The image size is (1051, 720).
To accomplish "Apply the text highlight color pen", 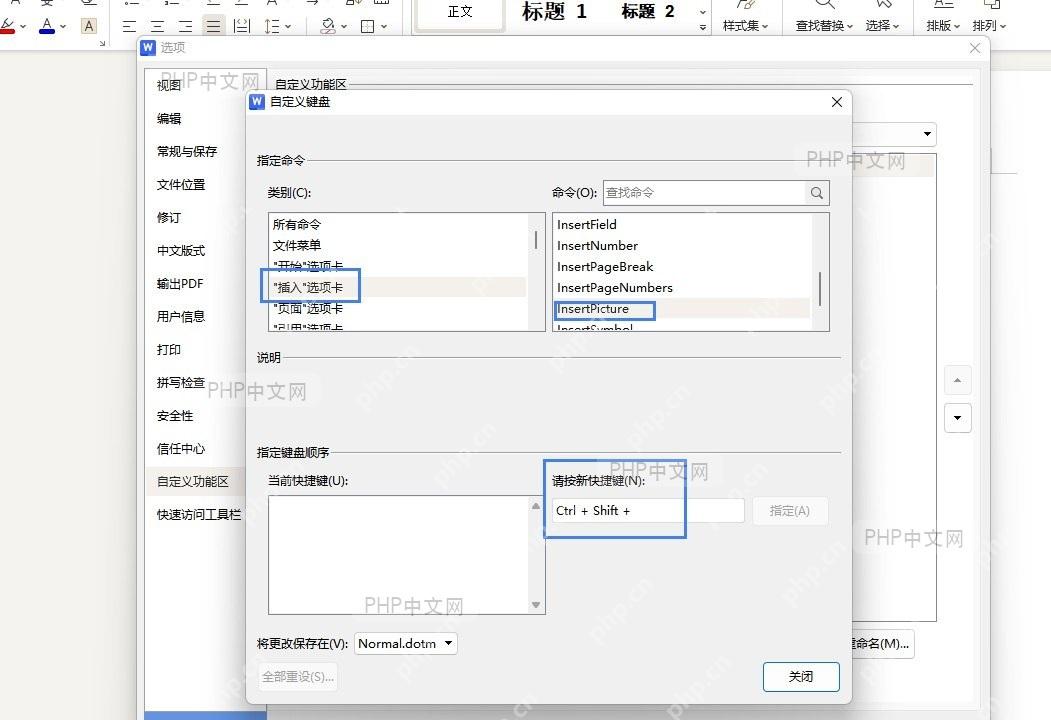I will (7, 26).
